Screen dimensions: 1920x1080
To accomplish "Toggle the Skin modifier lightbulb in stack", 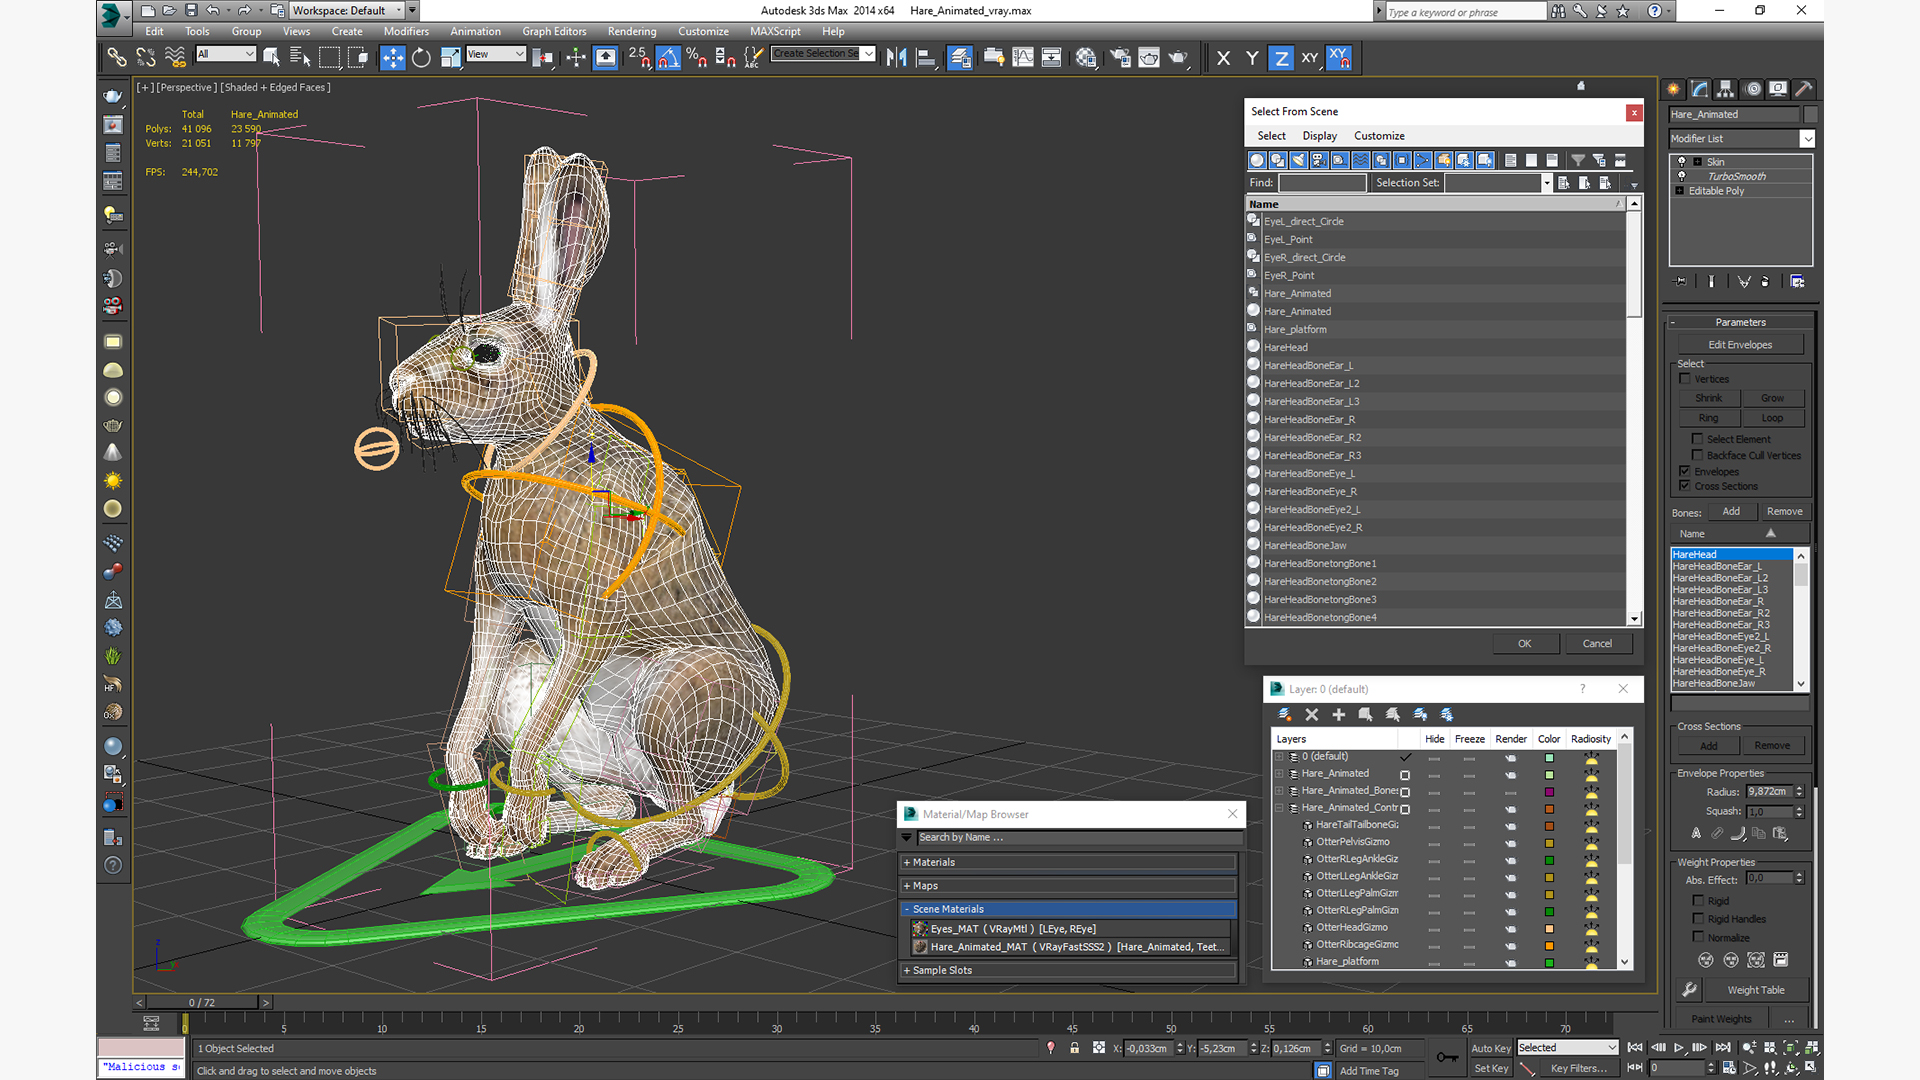I will pyautogui.click(x=1682, y=162).
